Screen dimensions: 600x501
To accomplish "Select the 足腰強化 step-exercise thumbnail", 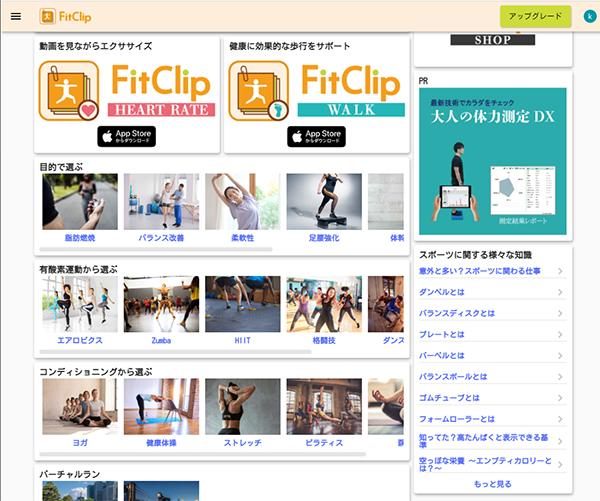I will (x=324, y=202).
